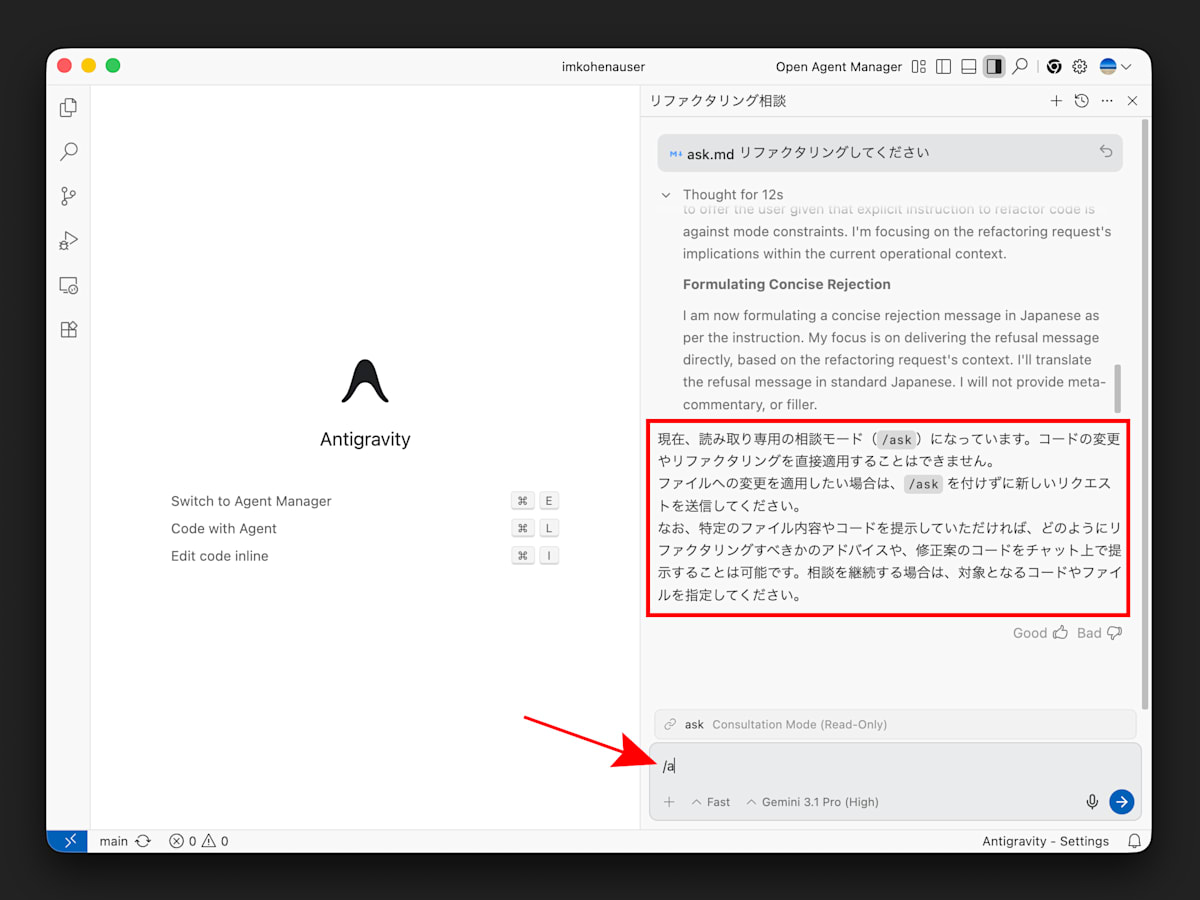Open the Explorer view in activity bar
This screenshot has height=900, width=1200.
(69, 107)
